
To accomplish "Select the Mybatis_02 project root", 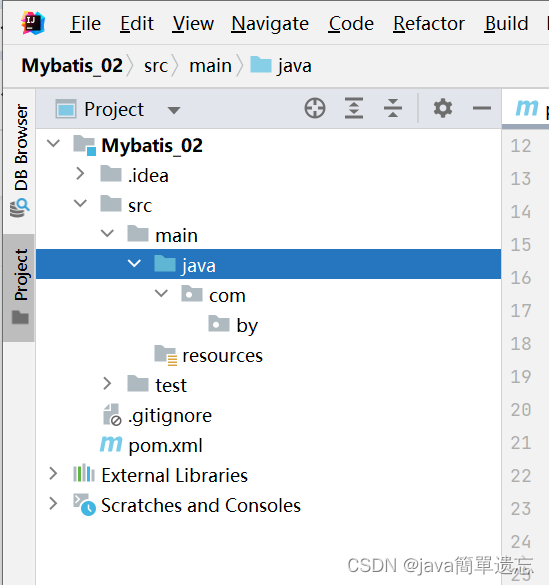I will click(x=152, y=145).
